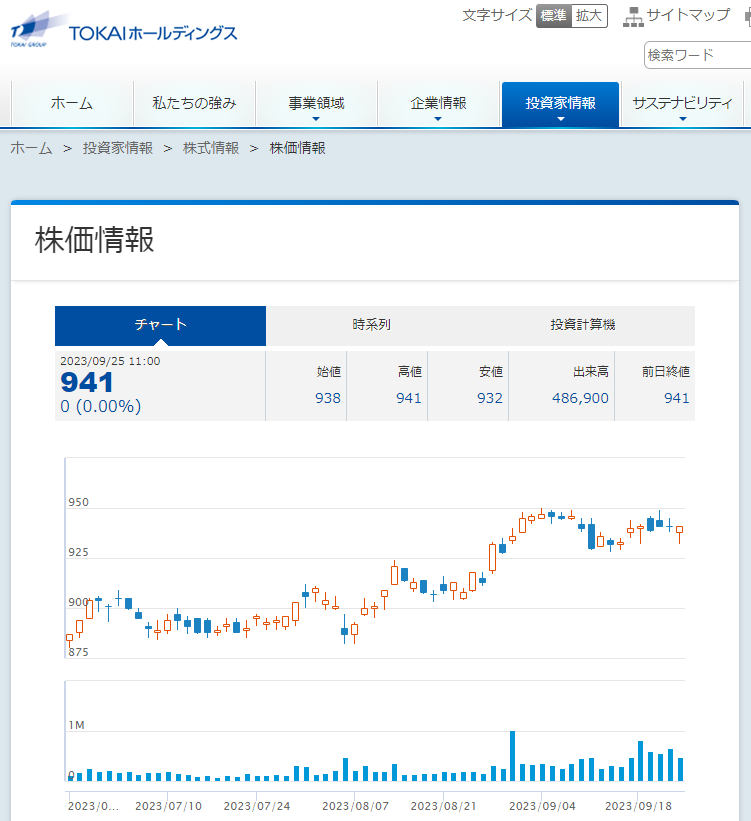Click the 2023/07/24 date label

coord(257,806)
